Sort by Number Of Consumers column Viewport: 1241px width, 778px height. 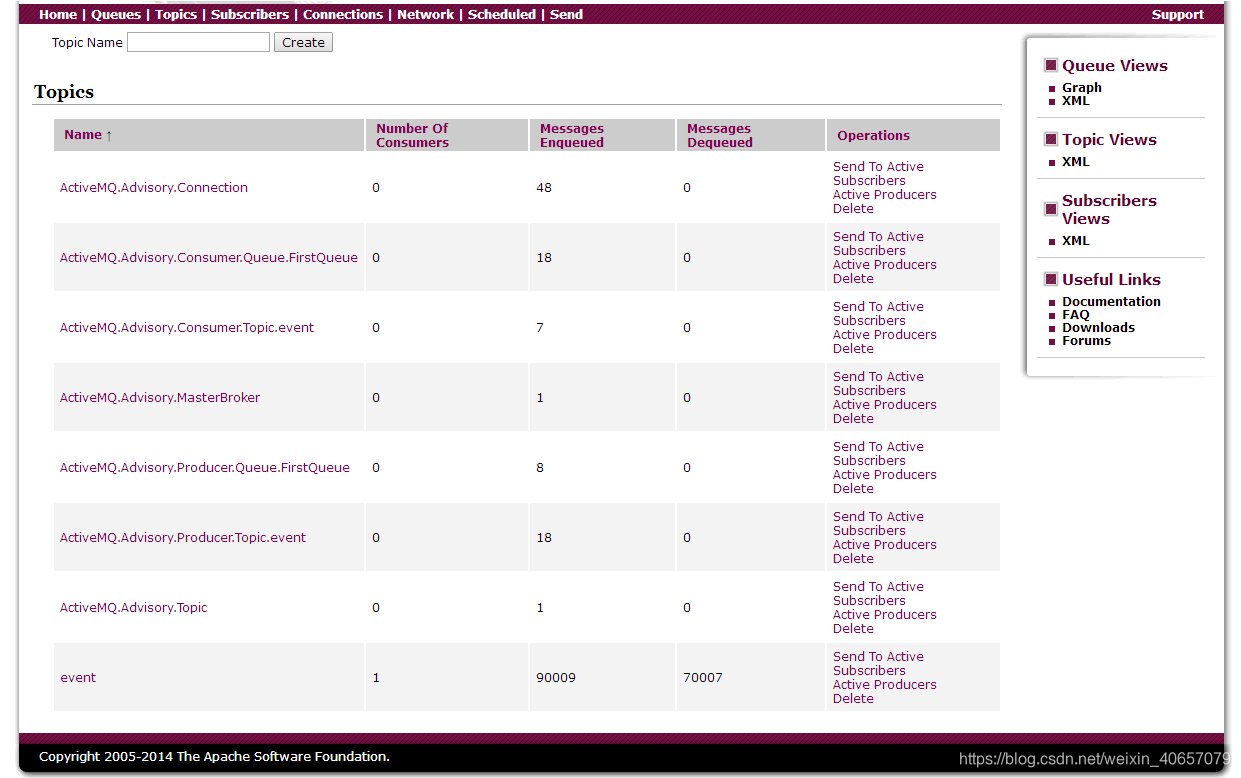click(412, 135)
